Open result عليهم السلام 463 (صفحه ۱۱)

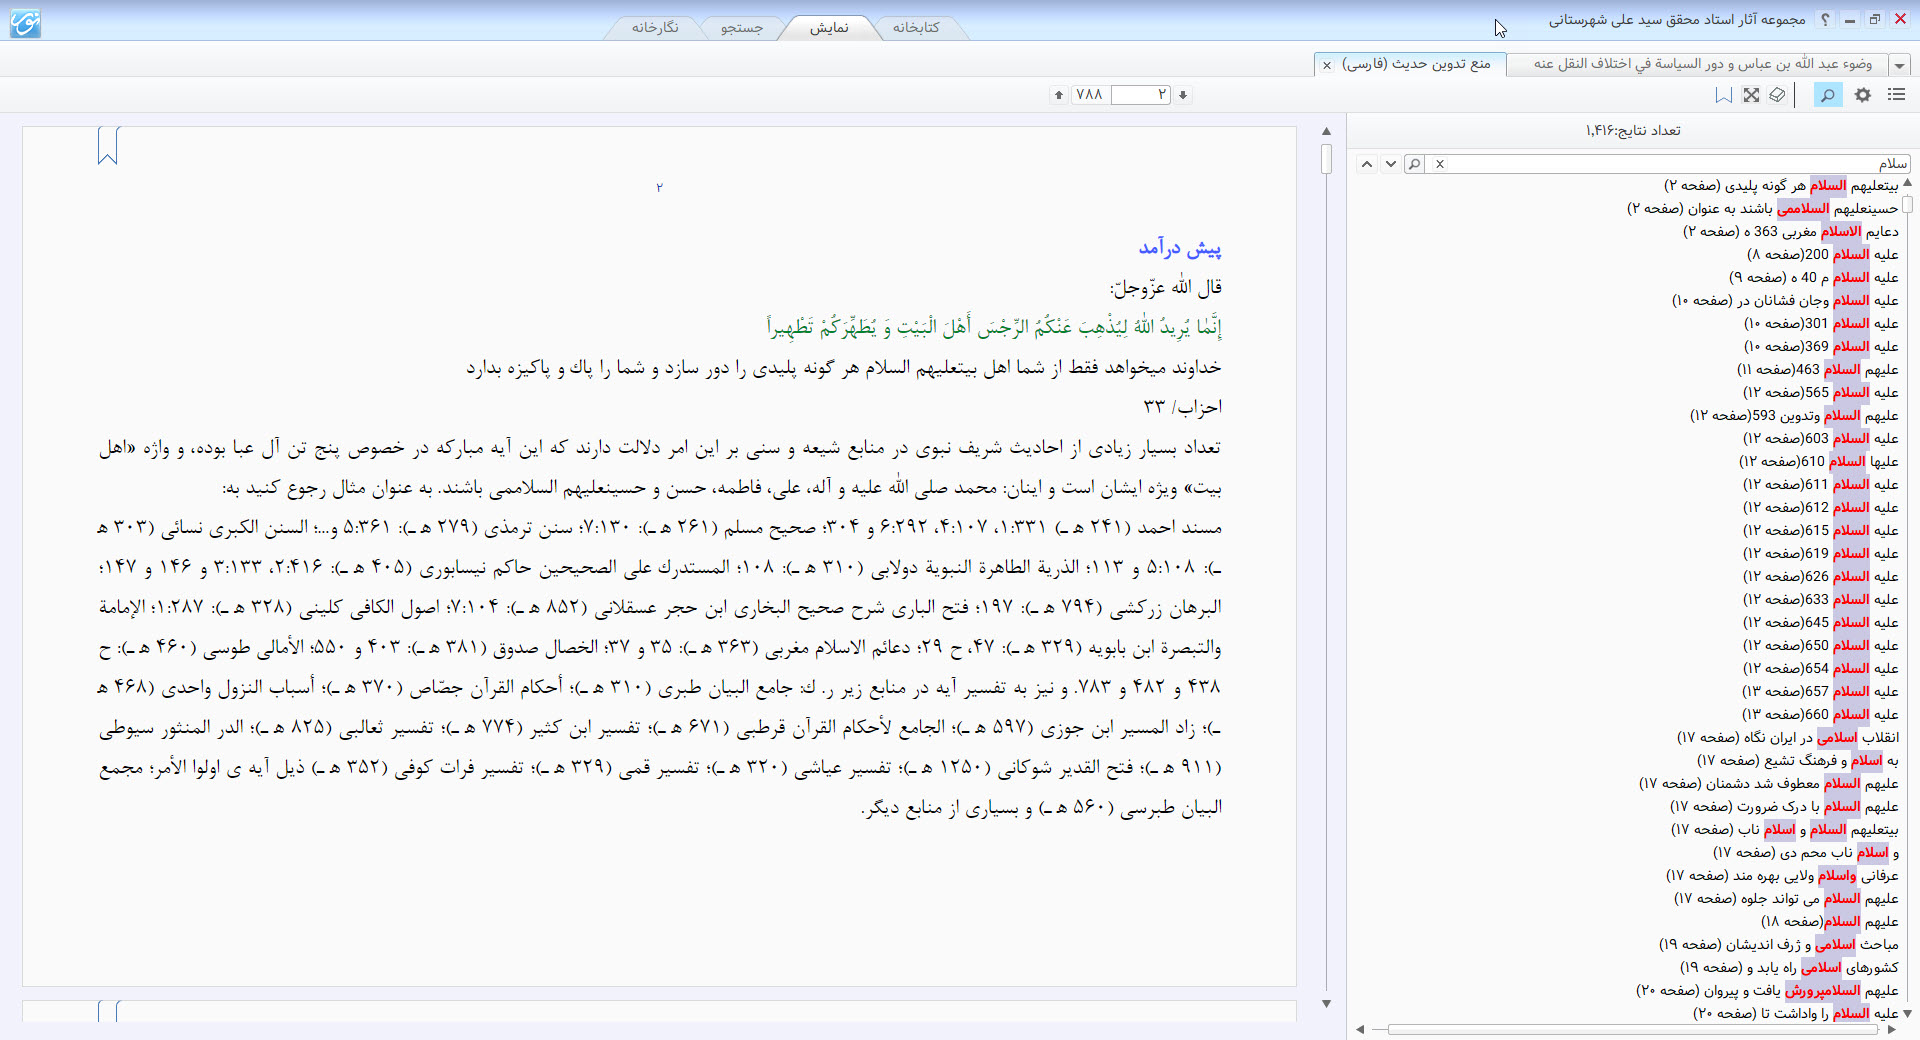[1817, 370]
